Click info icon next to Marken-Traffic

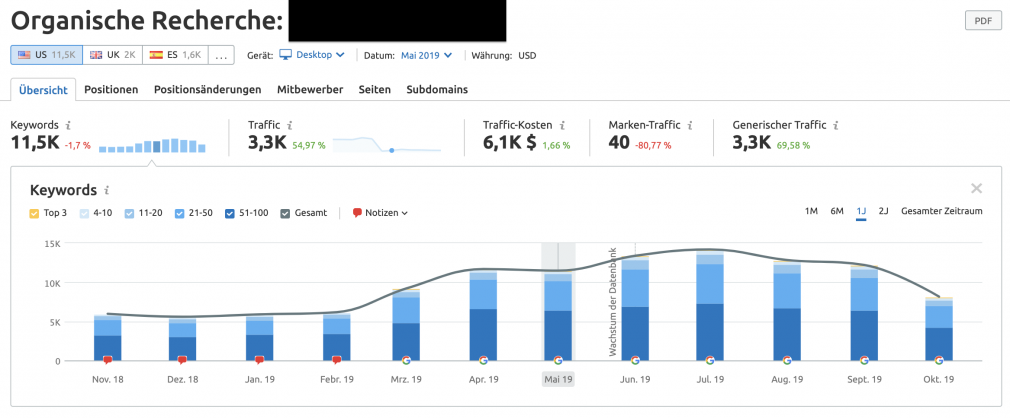pyautogui.click(x=690, y=126)
